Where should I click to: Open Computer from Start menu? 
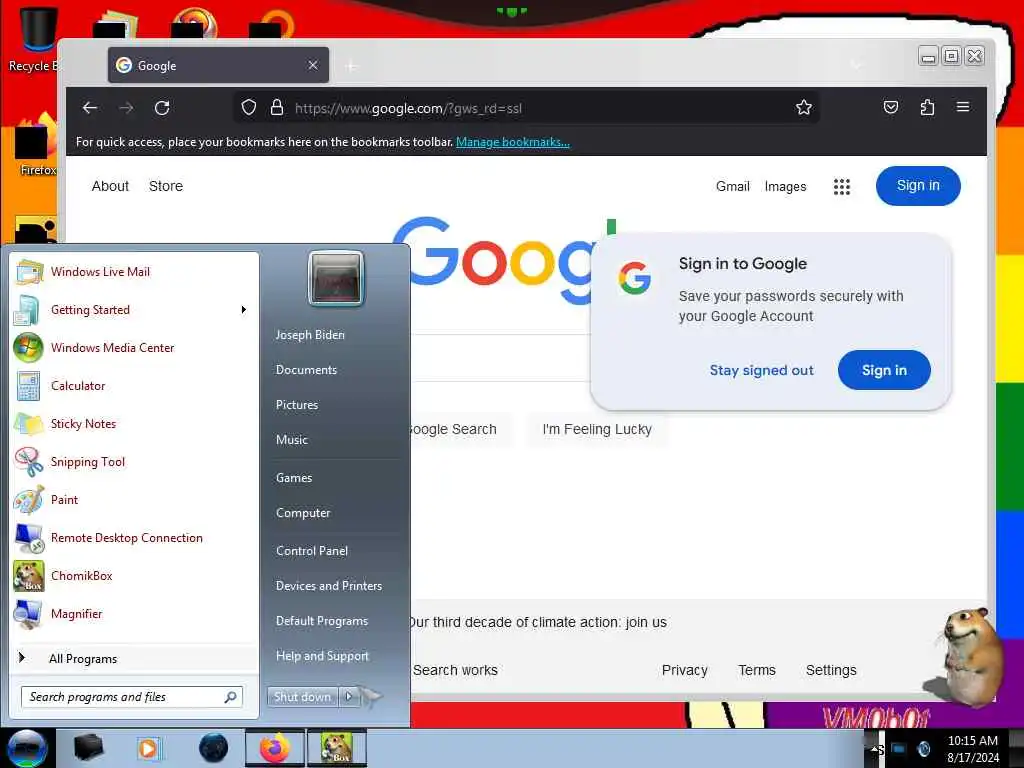pyautogui.click(x=303, y=513)
